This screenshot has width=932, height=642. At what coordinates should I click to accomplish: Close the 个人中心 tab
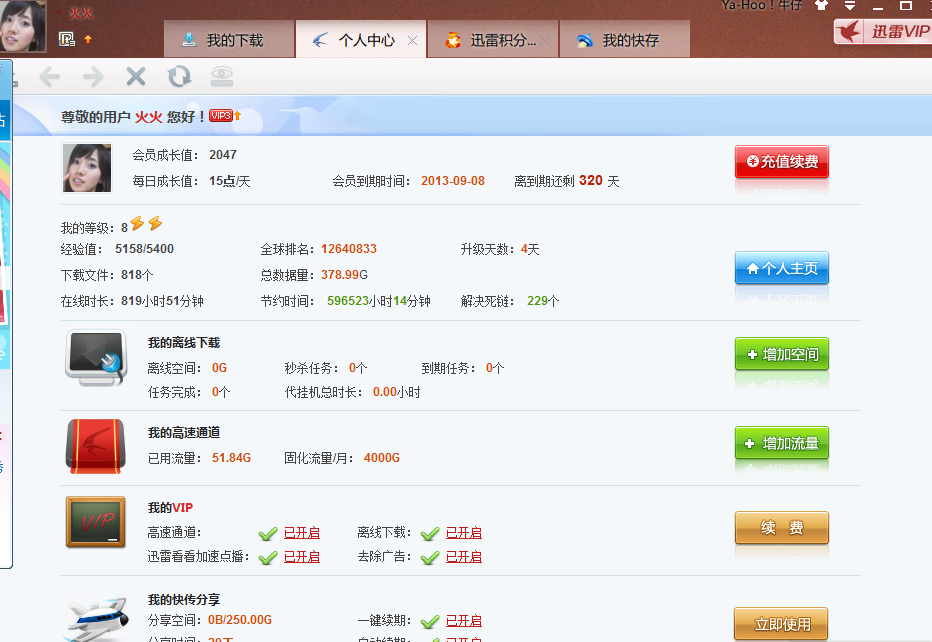coord(413,40)
